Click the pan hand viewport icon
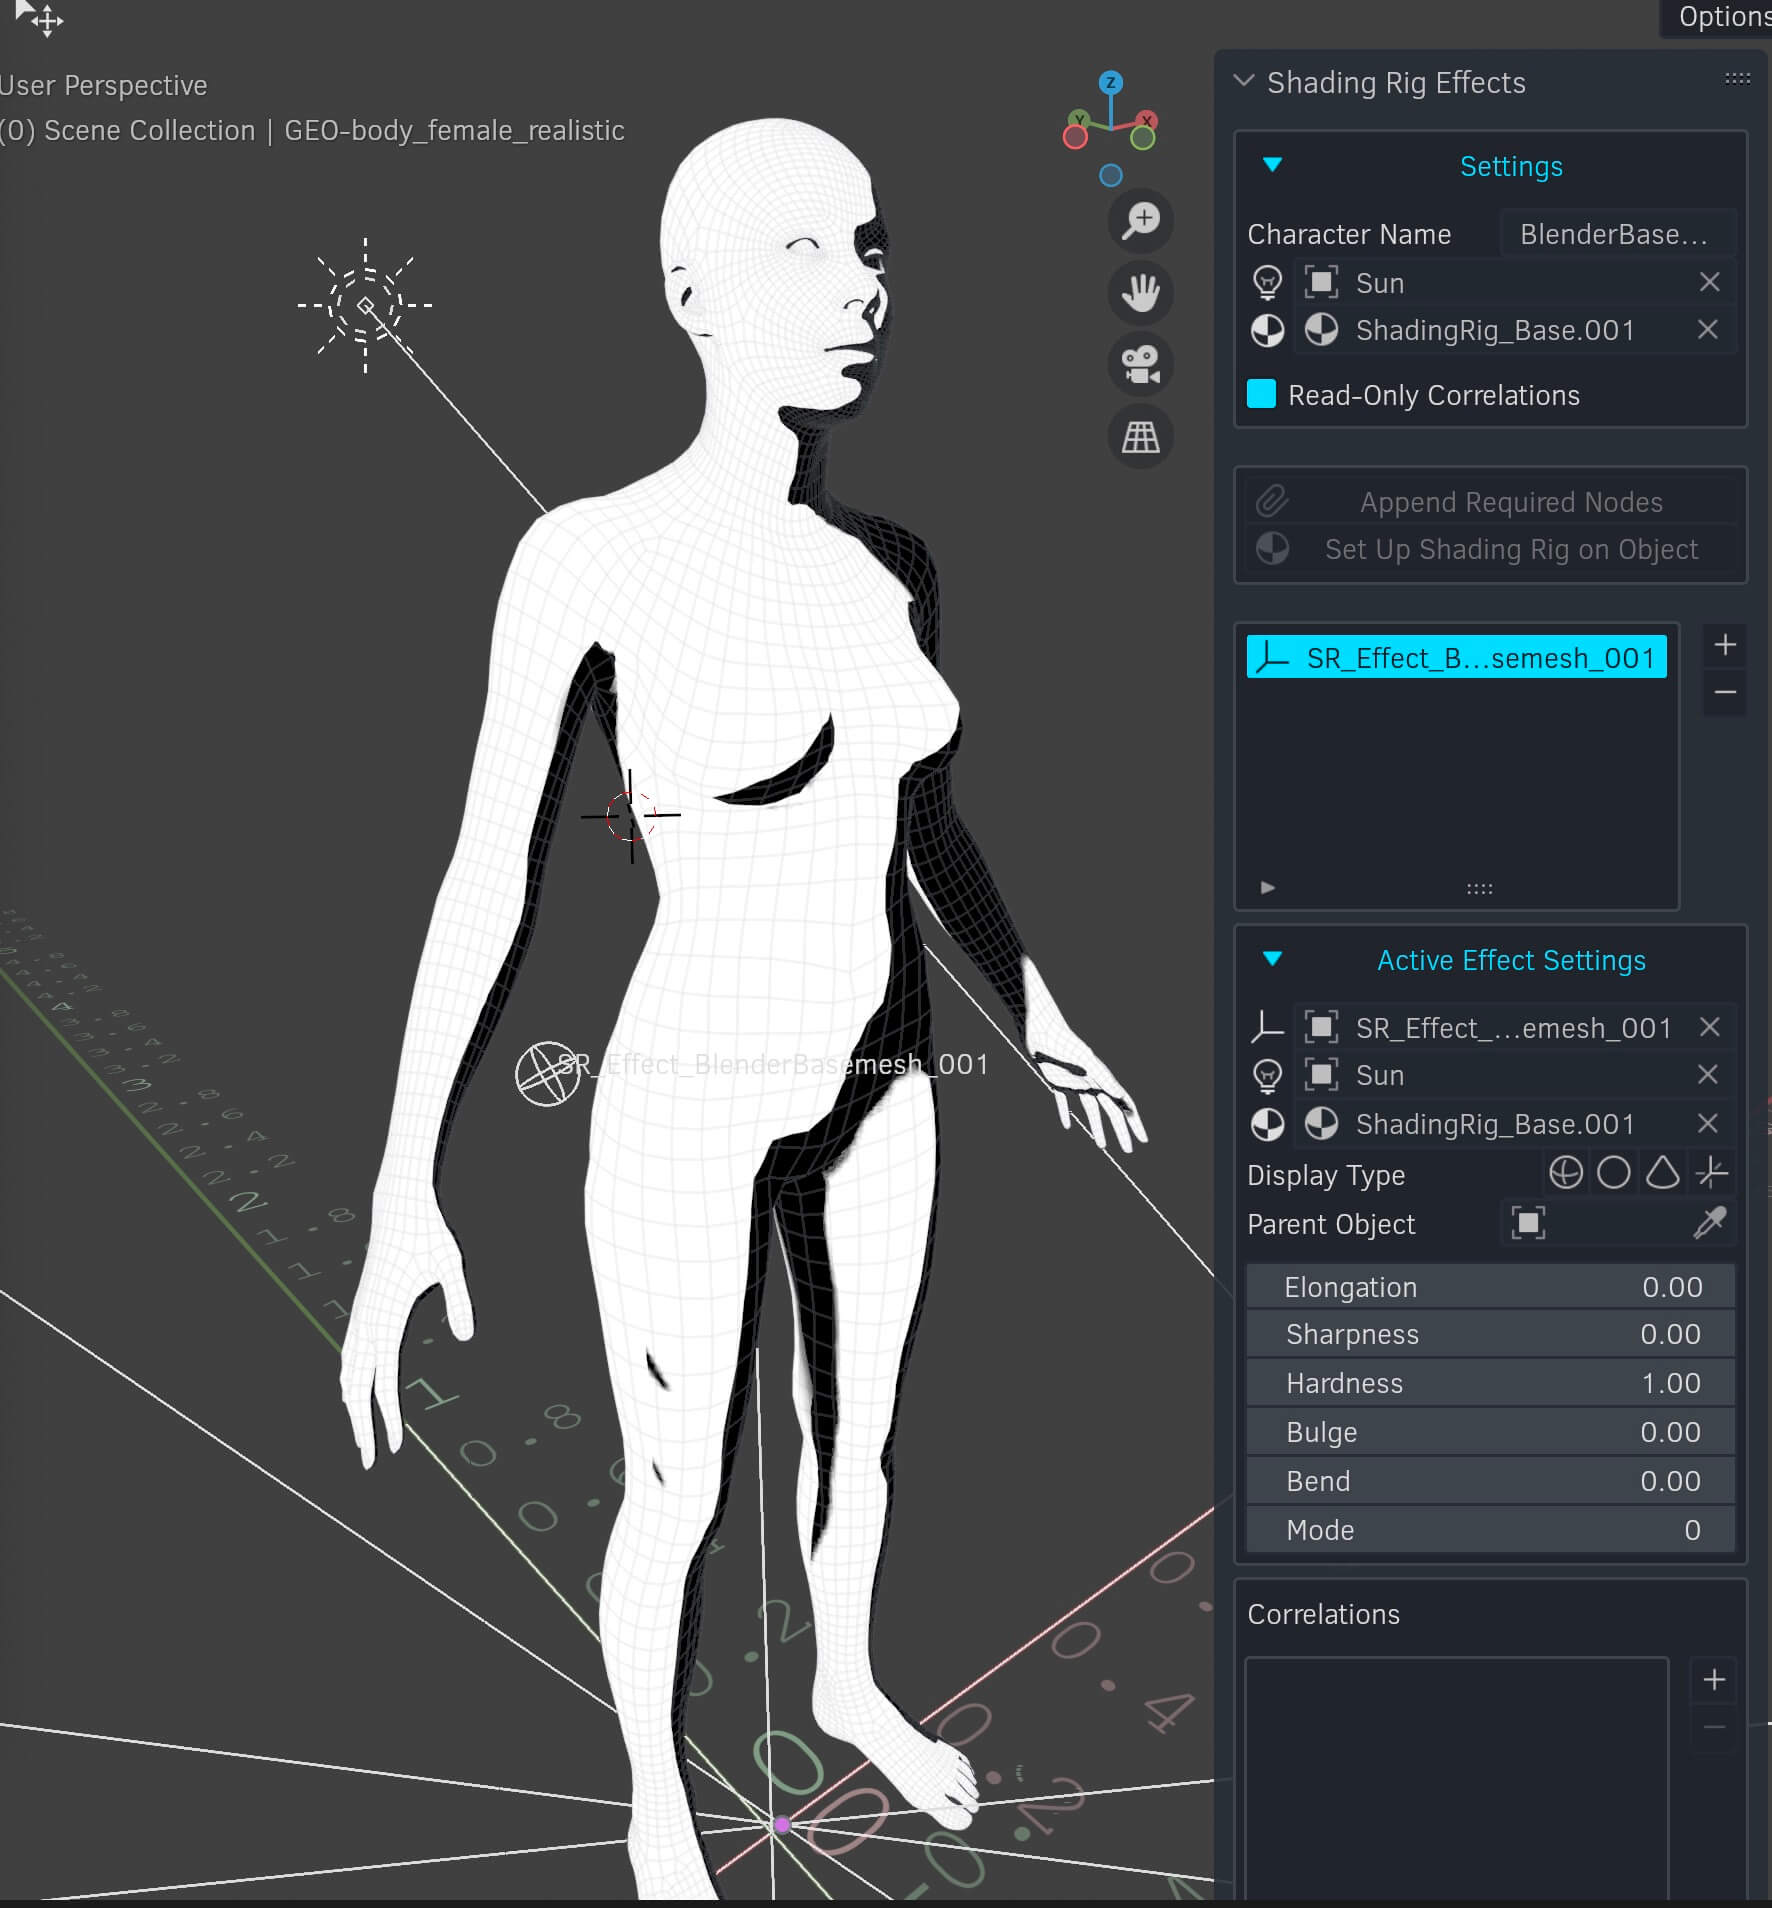 coord(1140,293)
